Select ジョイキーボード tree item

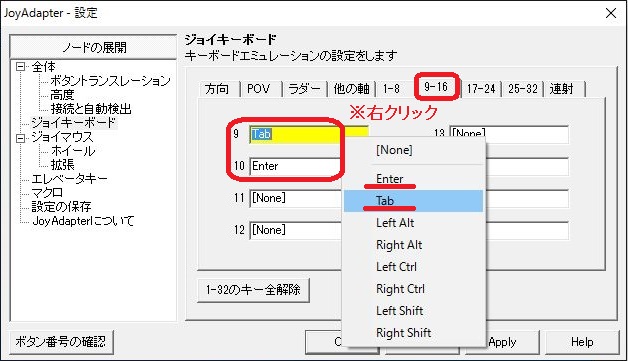point(74,123)
